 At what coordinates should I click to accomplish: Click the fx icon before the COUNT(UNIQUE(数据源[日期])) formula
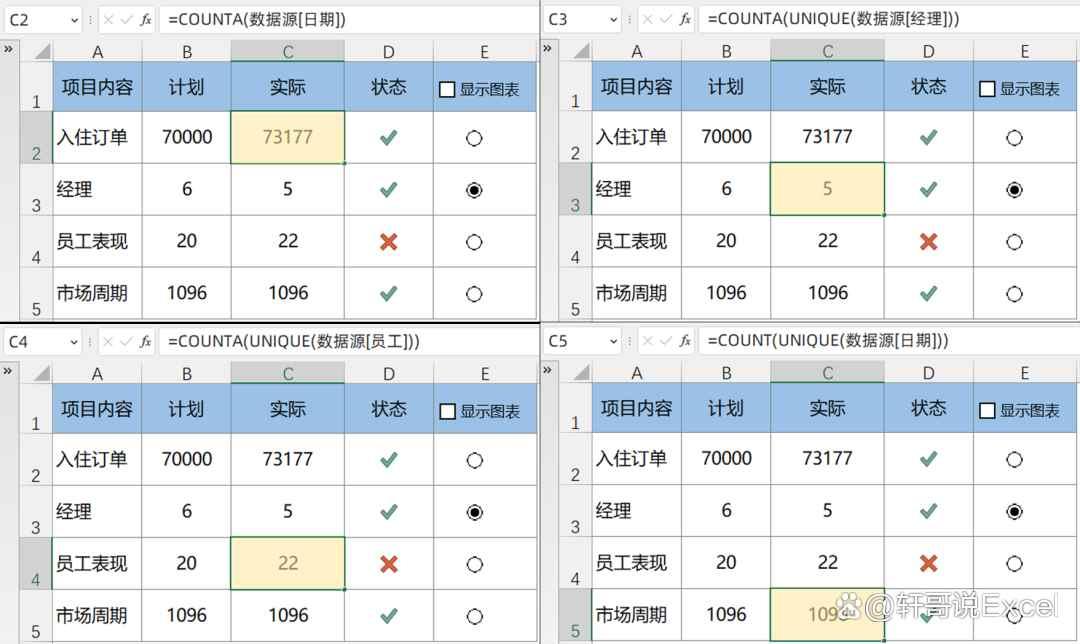[685, 341]
